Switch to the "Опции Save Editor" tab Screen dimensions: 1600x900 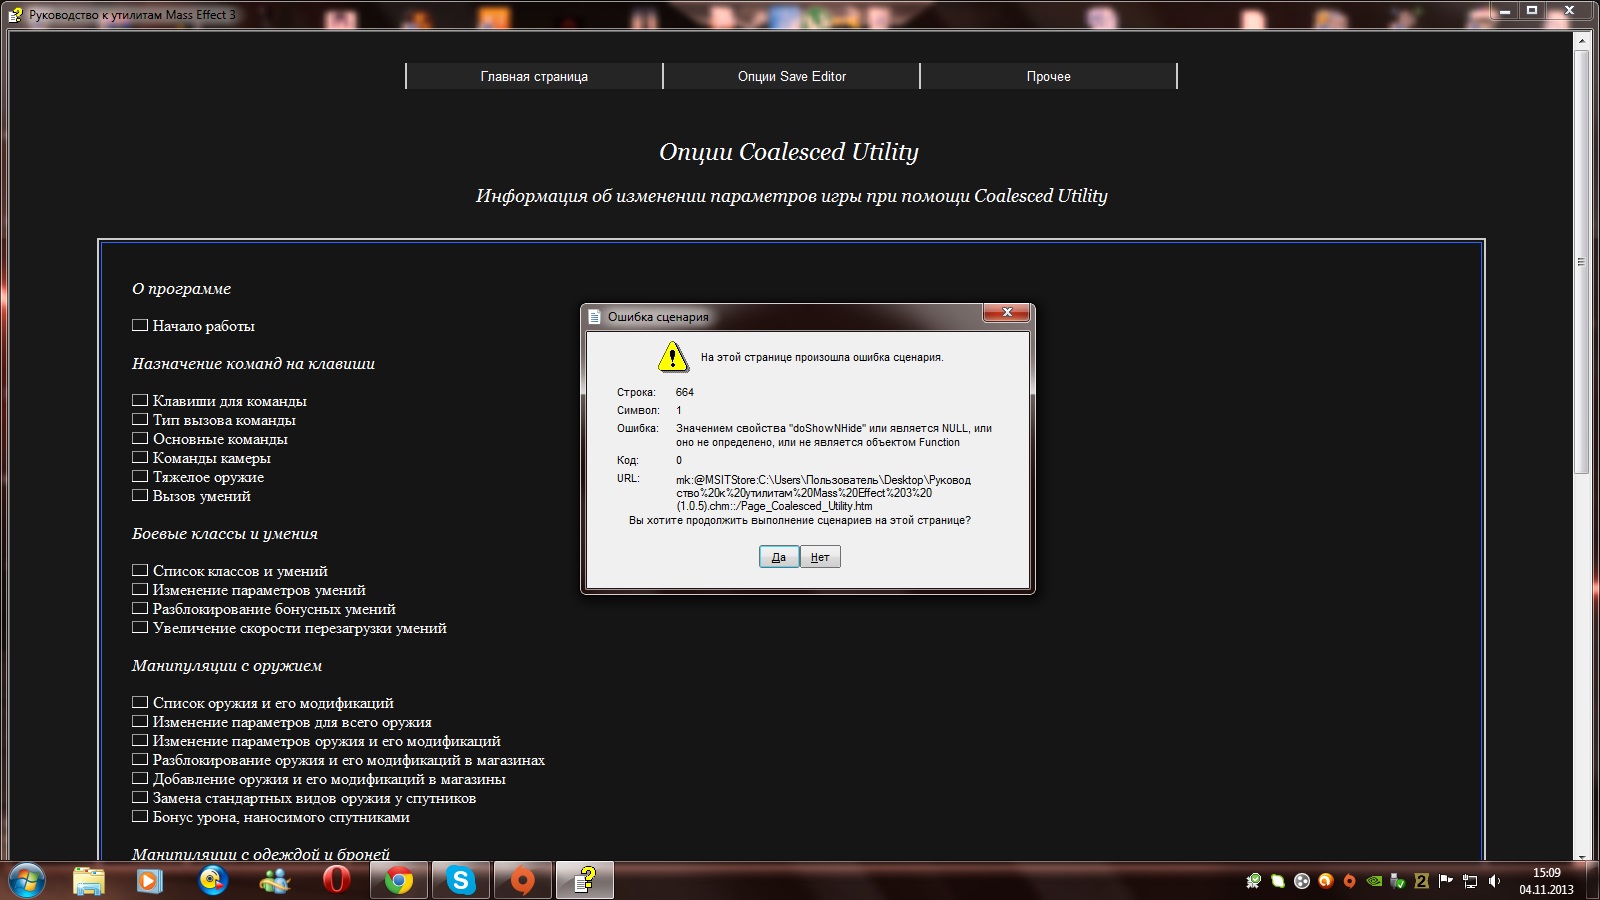[x=791, y=76]
